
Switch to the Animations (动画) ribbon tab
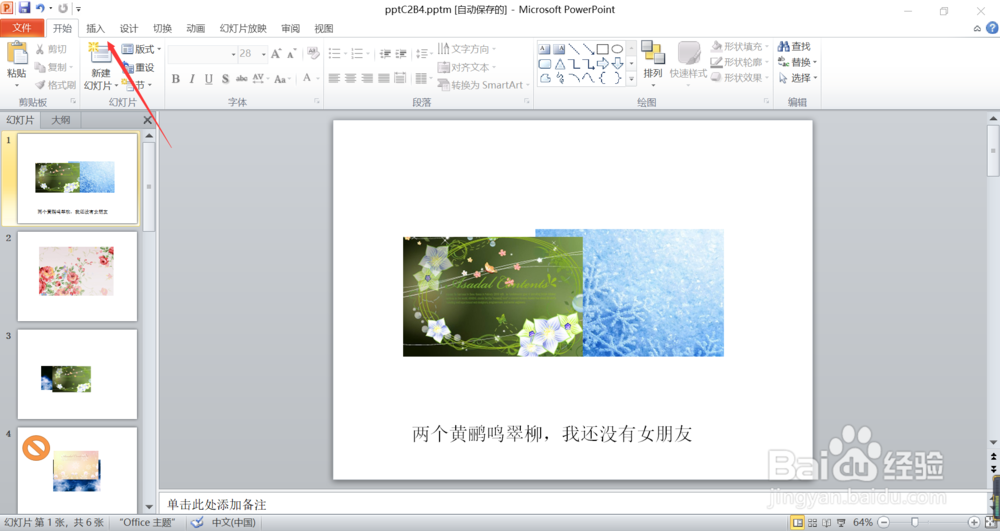pos(196,28)
